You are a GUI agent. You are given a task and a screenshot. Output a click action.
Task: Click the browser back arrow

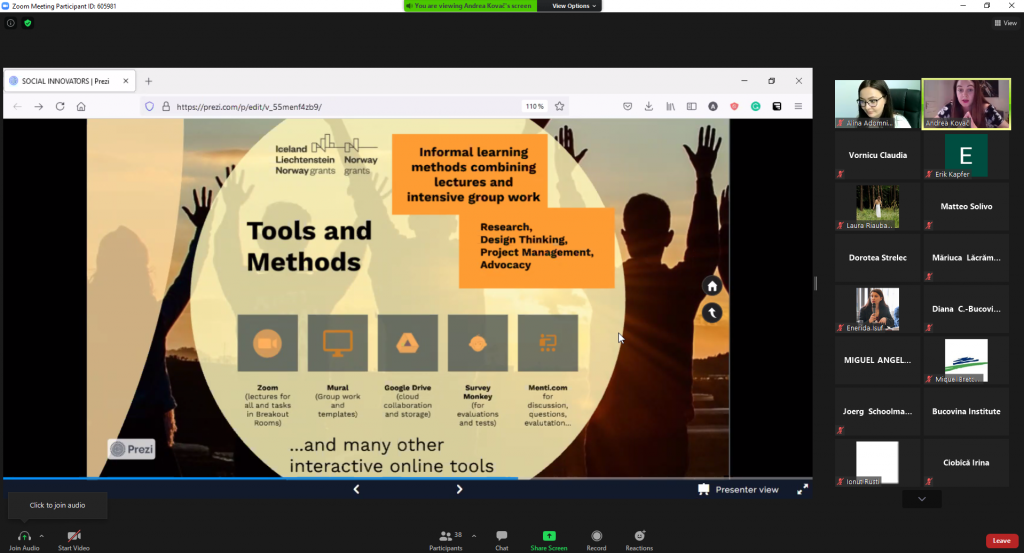pyautogui.click(x=18, y=106)
